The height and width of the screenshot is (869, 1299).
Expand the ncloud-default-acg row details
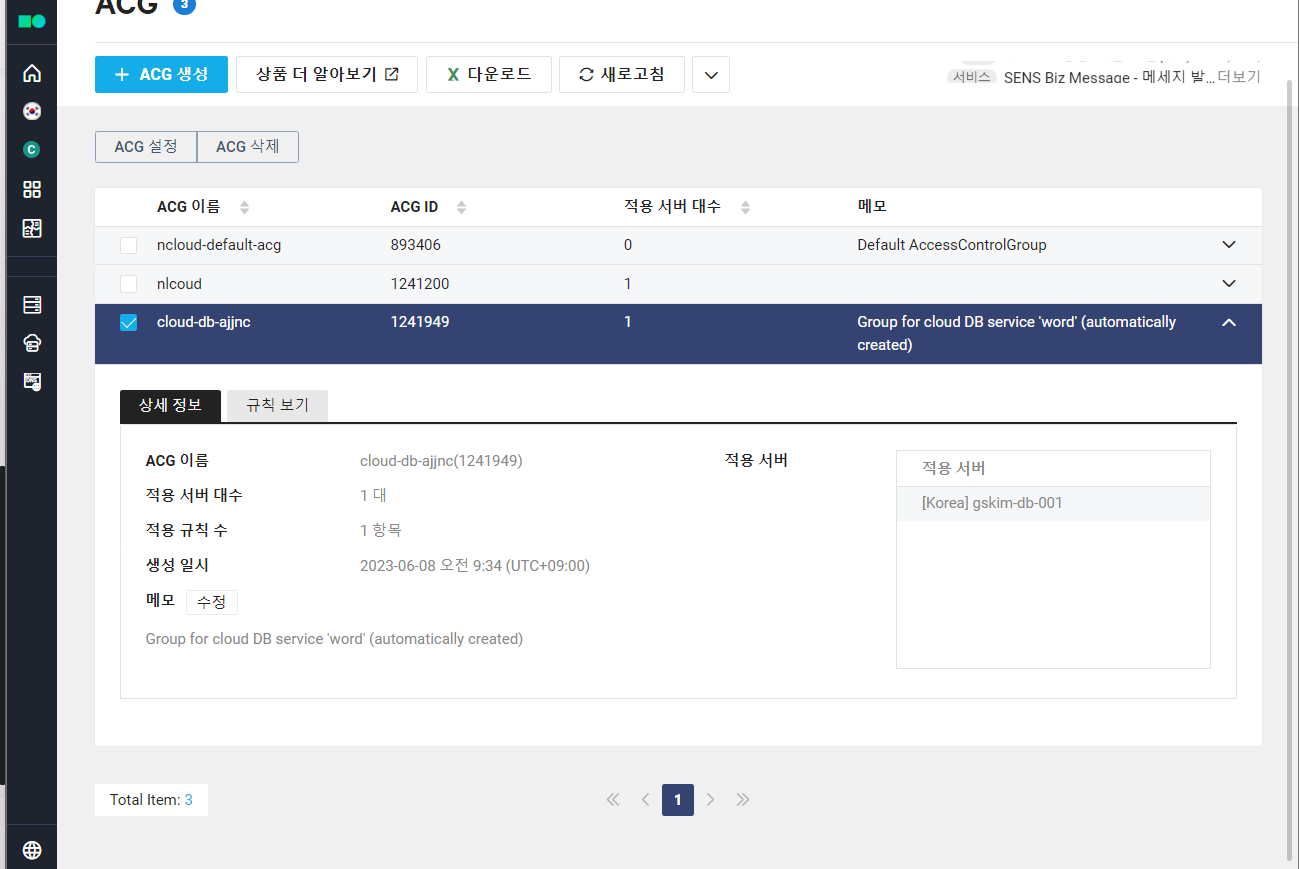(1229, 245)
